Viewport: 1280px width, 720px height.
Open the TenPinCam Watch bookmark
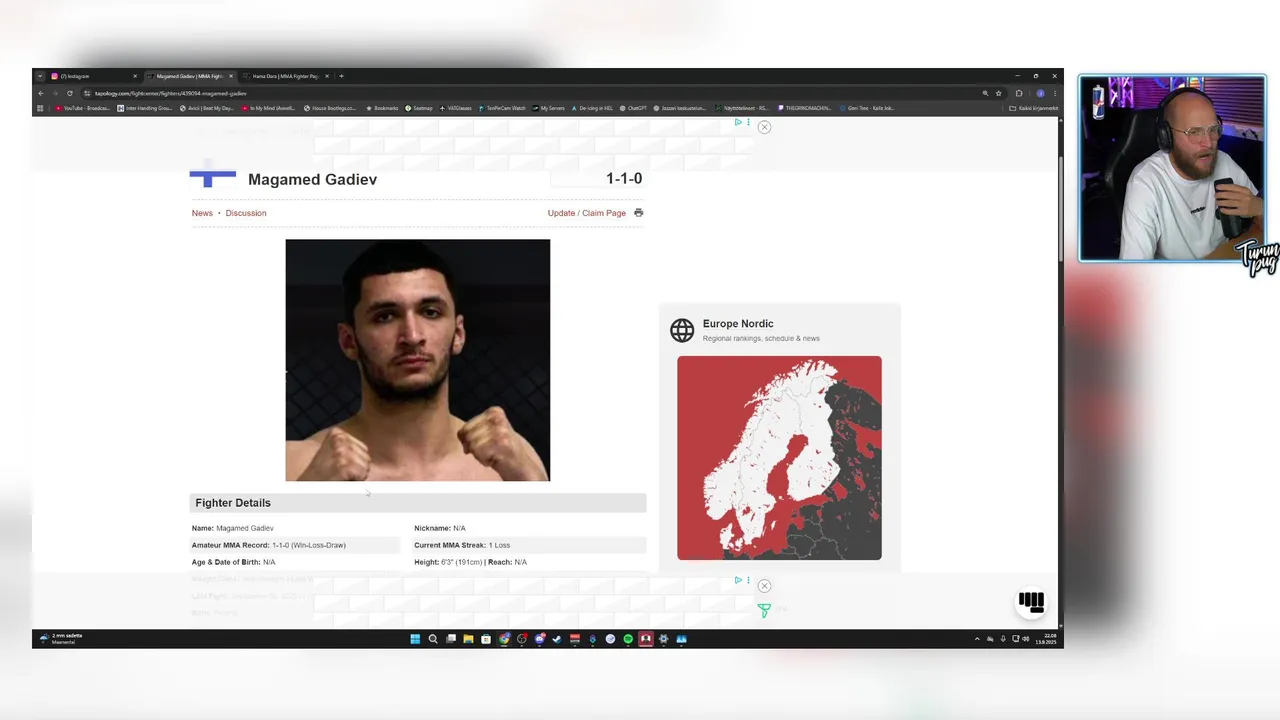pos(503,108)
